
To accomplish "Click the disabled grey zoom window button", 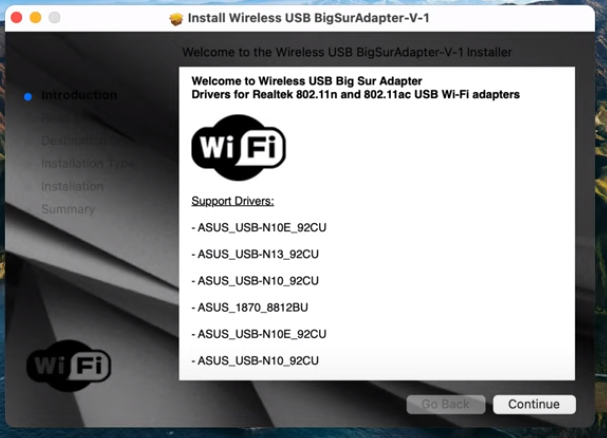I will click(54, 18).
